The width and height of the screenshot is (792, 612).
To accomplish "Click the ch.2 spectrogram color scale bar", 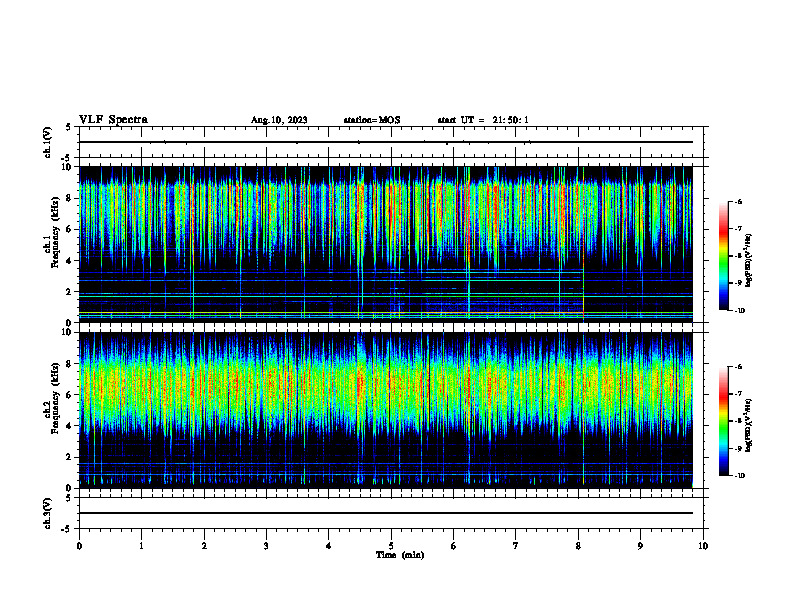I will [724, 421].
